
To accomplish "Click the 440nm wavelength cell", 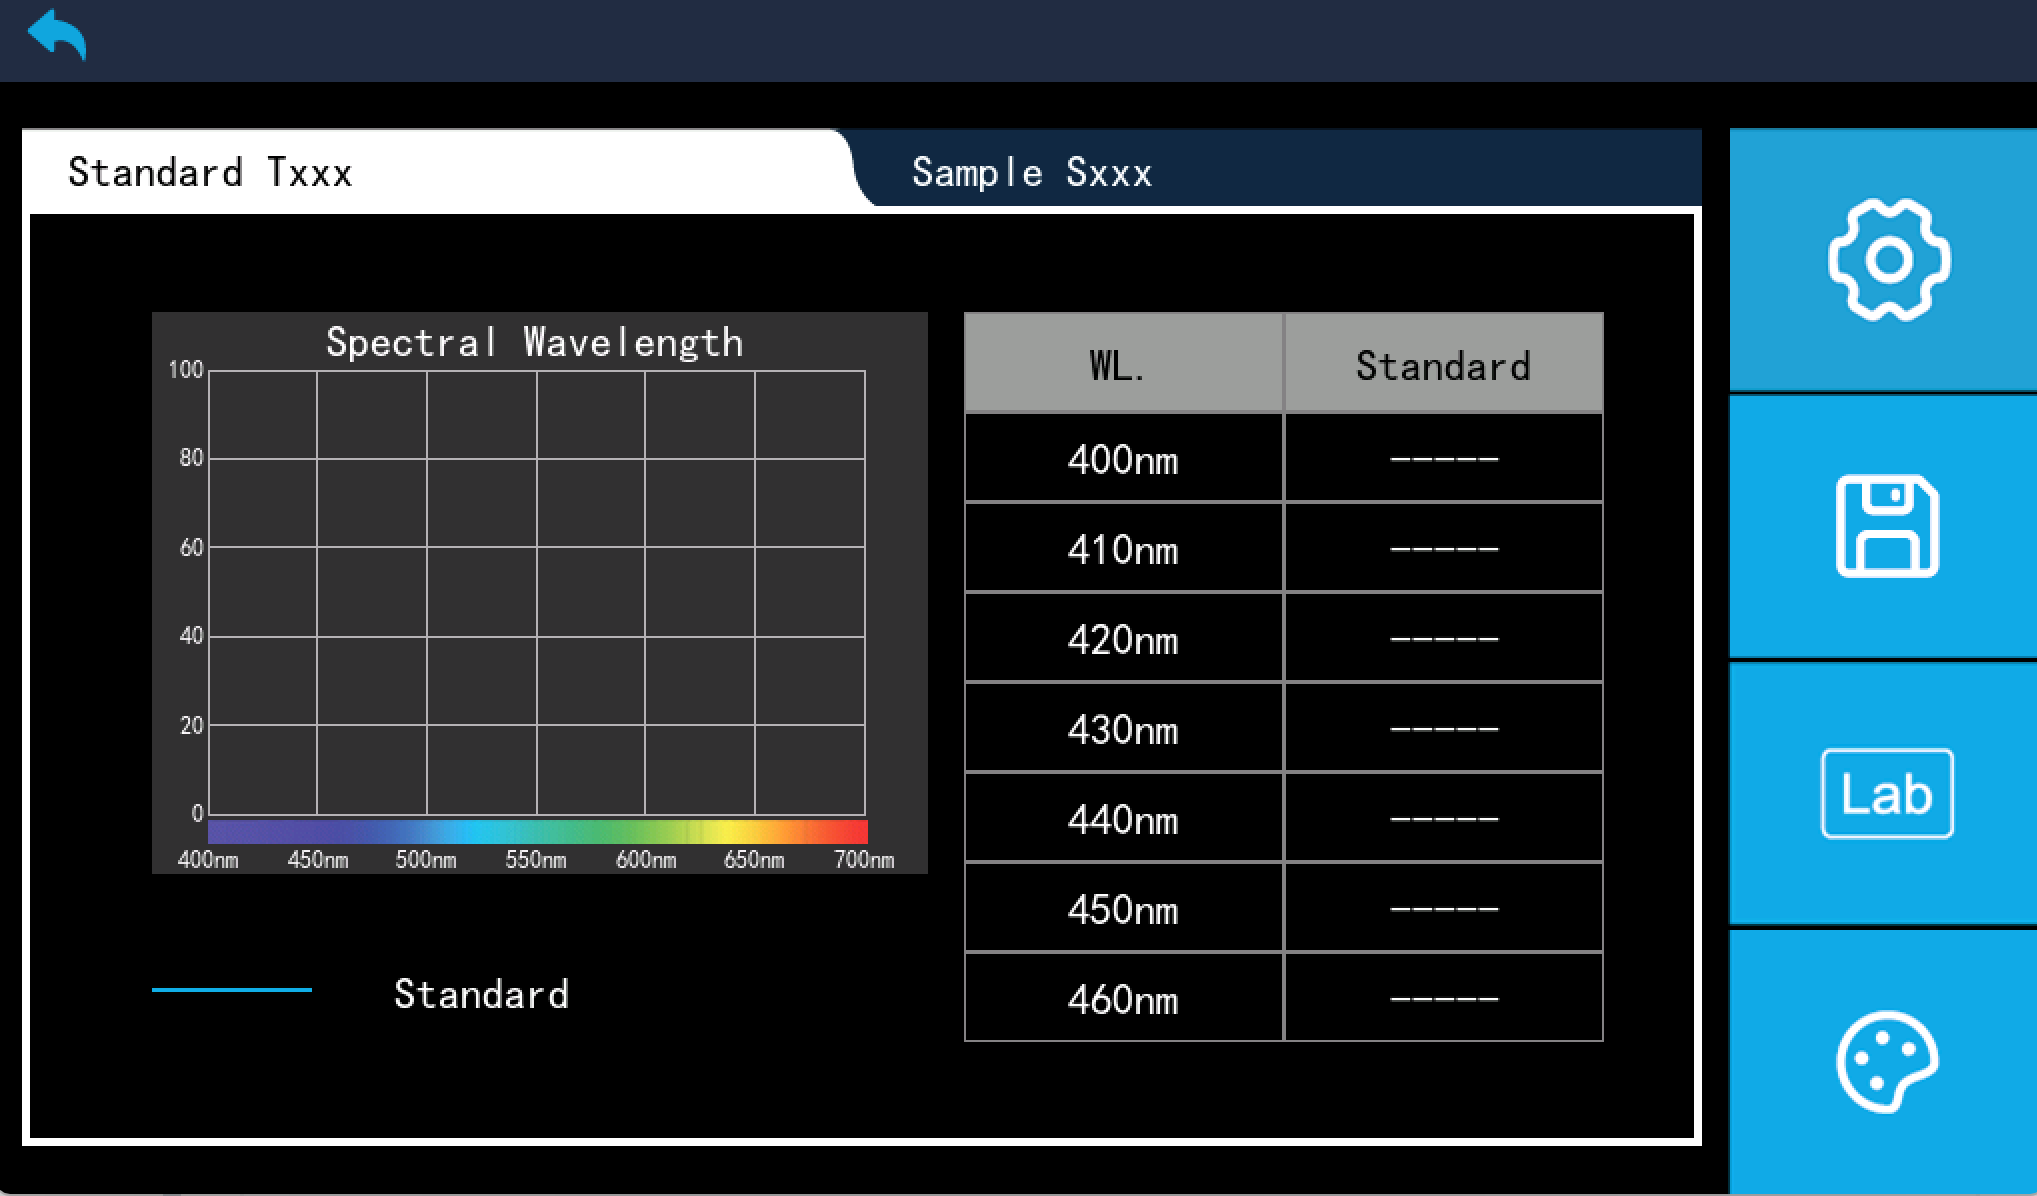I will pos(1122,820).
